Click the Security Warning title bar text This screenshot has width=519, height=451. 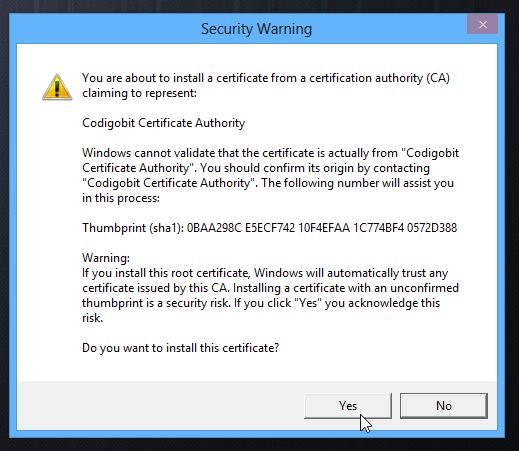pos(256,29)
